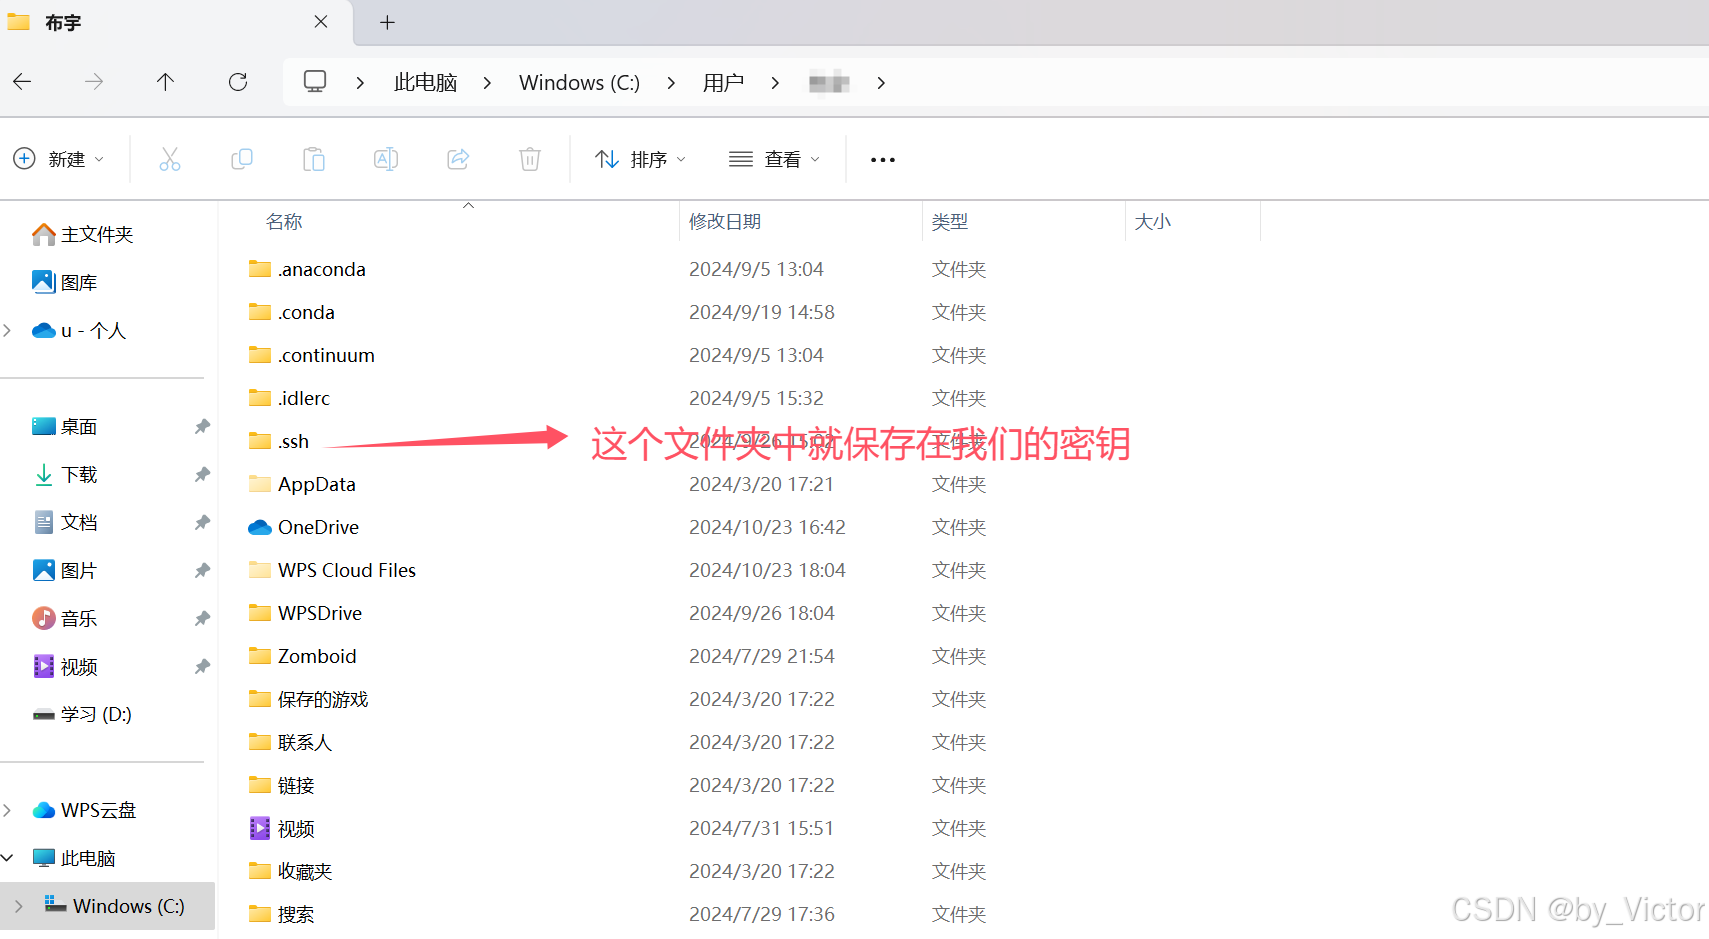Click the rename icon in the toolbar
Screen dimensions: 1709x939
[385, 159]
